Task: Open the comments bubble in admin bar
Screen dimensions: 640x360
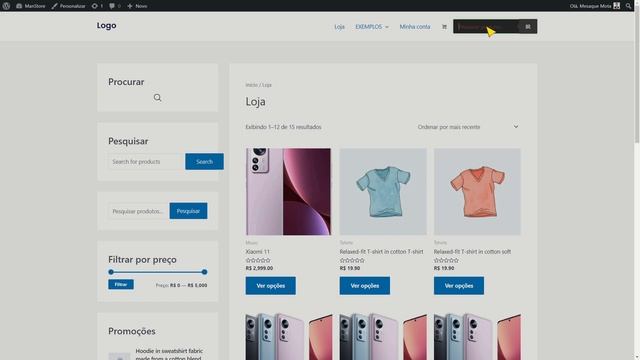Action: pos(115,6)
